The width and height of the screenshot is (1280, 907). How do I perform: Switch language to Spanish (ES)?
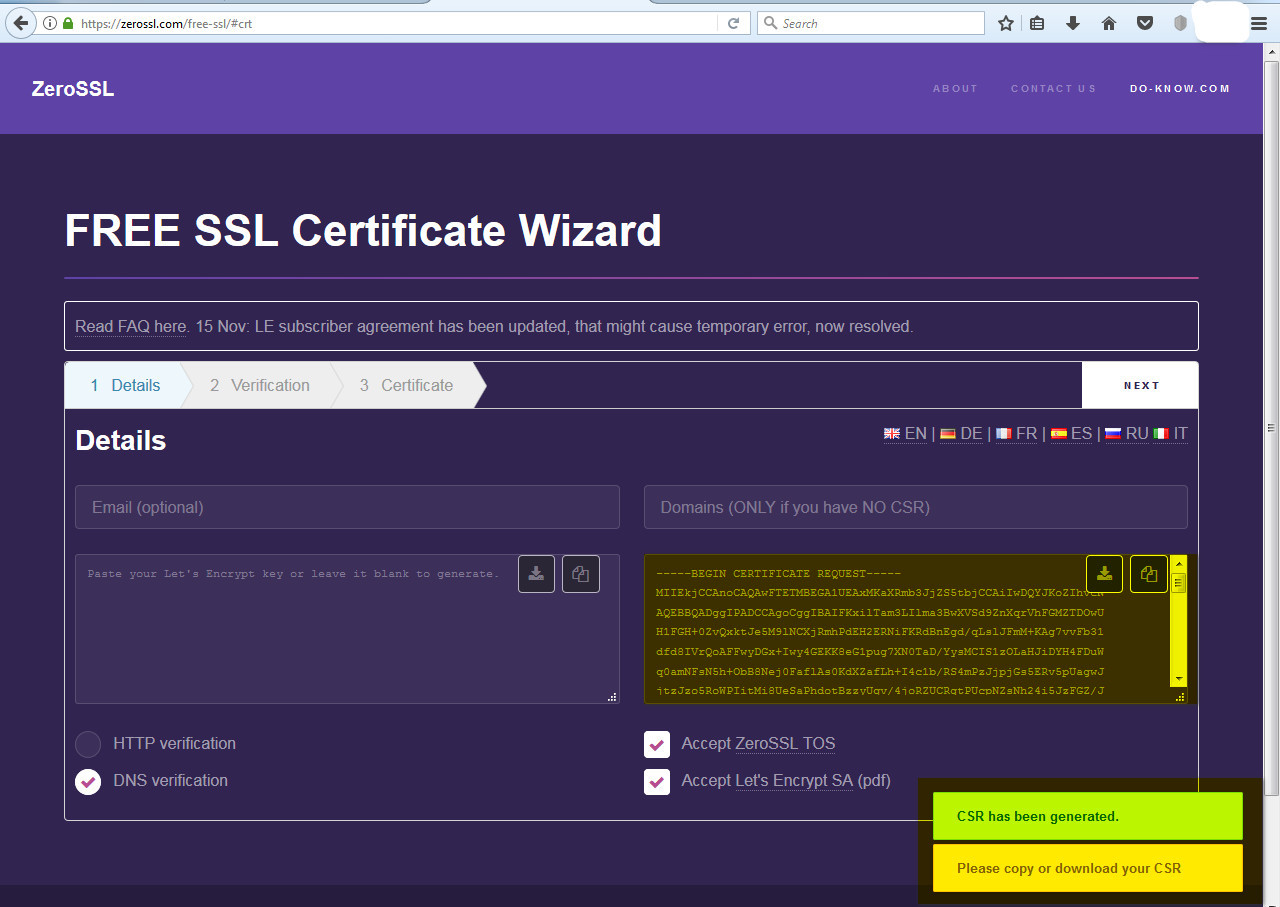tap(1071, 433)
